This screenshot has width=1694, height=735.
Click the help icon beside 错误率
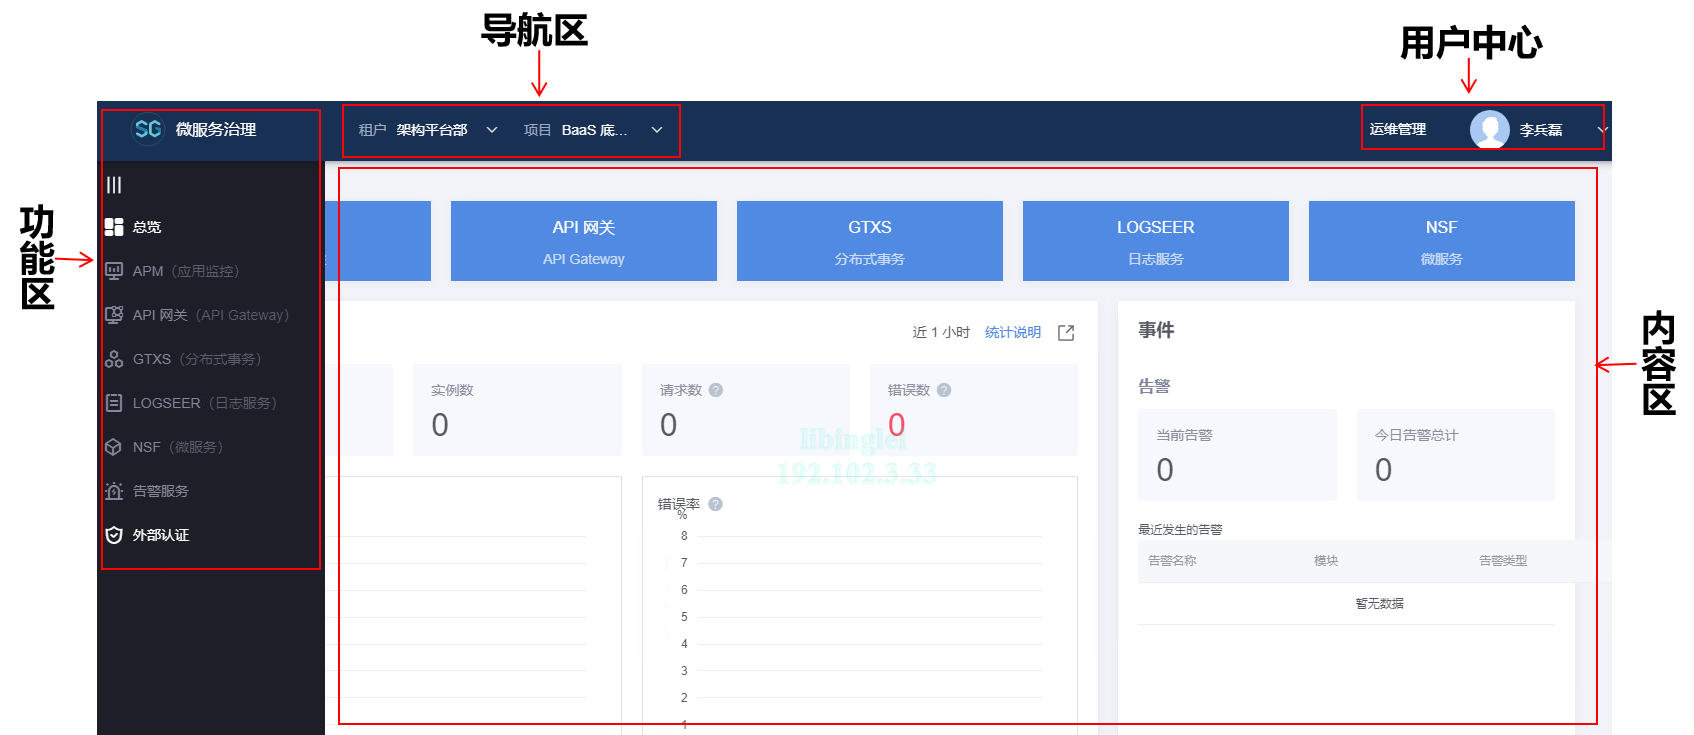(715, 504)
